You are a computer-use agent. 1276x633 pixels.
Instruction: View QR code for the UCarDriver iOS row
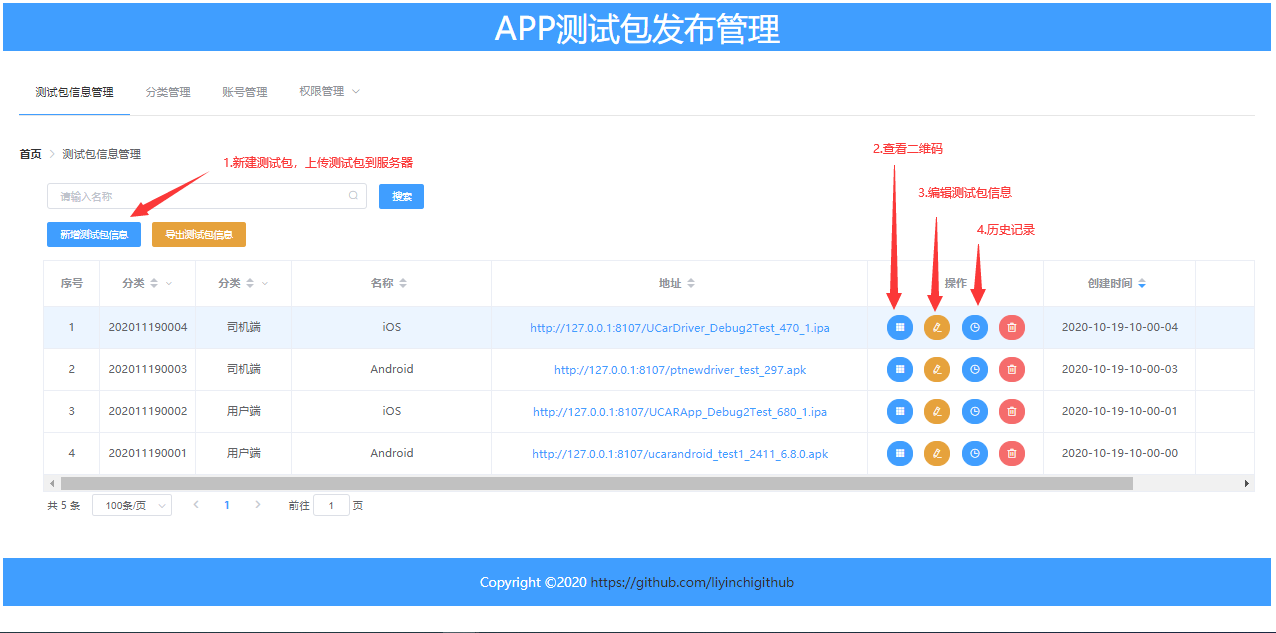pos(900,327)
